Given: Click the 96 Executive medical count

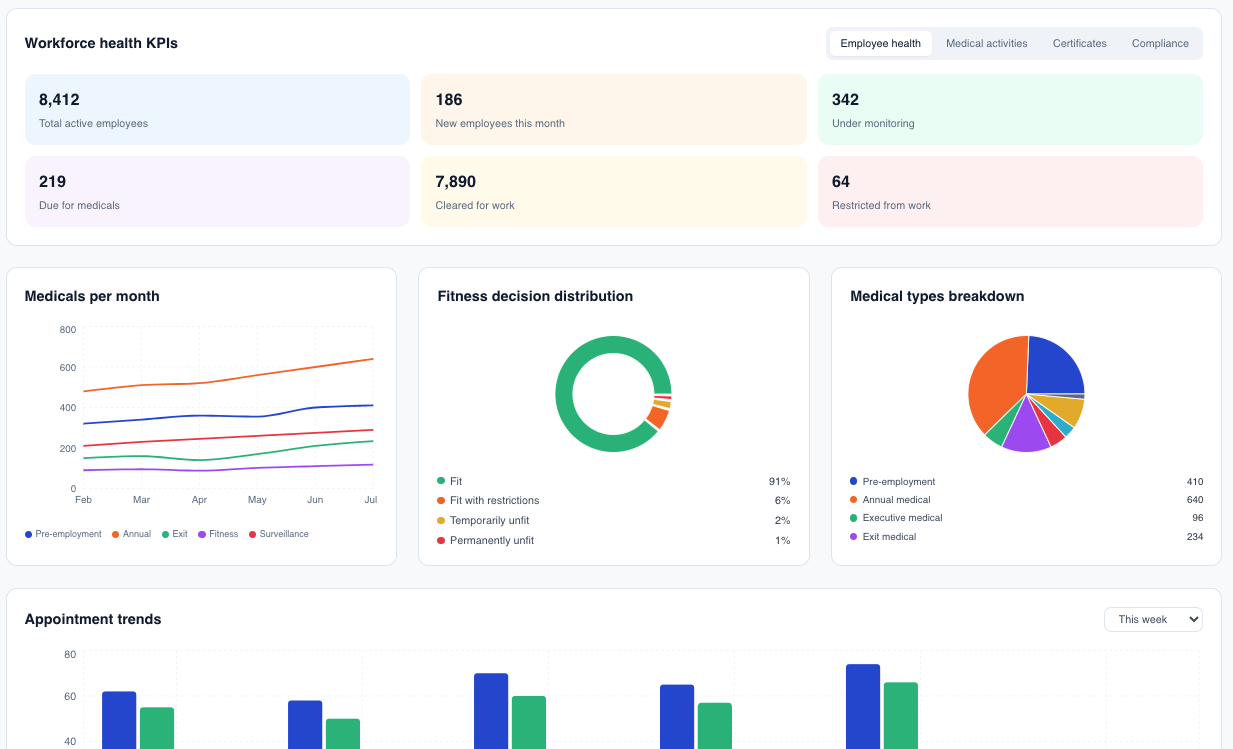Looking at the screenshot, I should click(x=1197, y=518).
